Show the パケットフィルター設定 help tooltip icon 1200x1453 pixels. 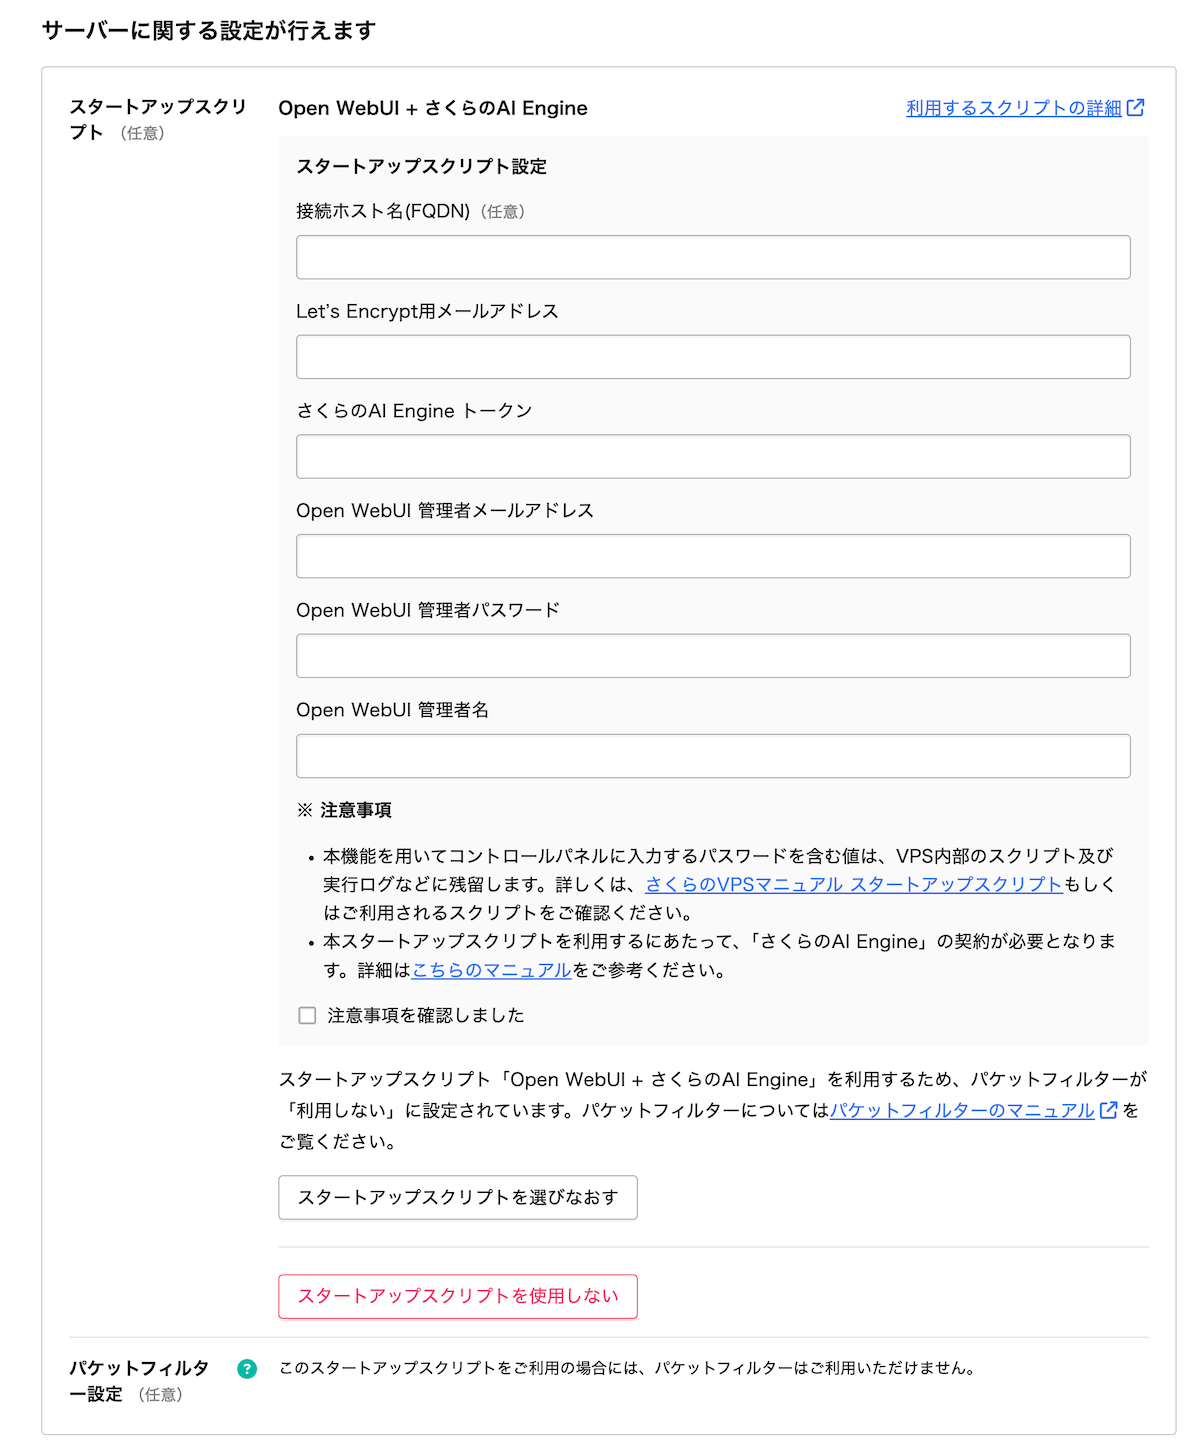[245, 1367]
